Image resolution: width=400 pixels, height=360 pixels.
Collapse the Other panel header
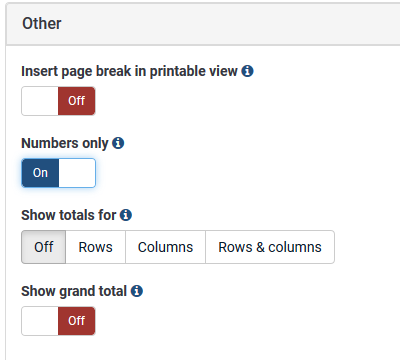[203, 24]
